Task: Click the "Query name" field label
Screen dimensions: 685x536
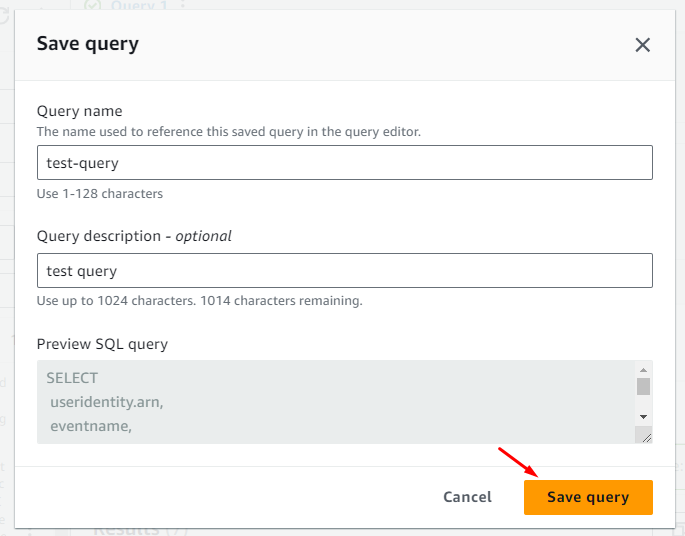Action: click(79, 111)
